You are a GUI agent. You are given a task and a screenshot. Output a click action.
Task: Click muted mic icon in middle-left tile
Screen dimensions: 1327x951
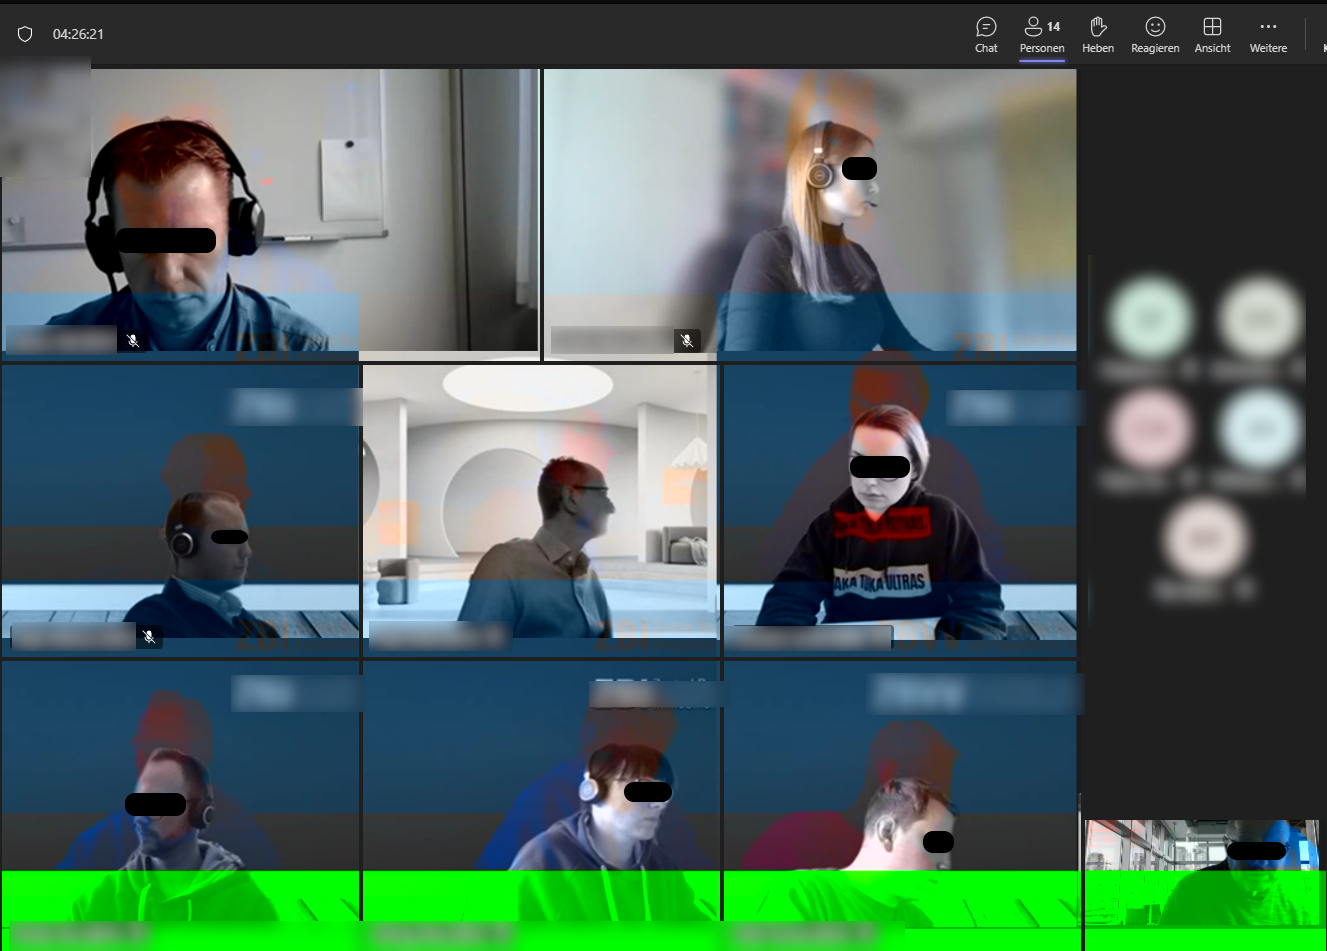click(149, 637)
